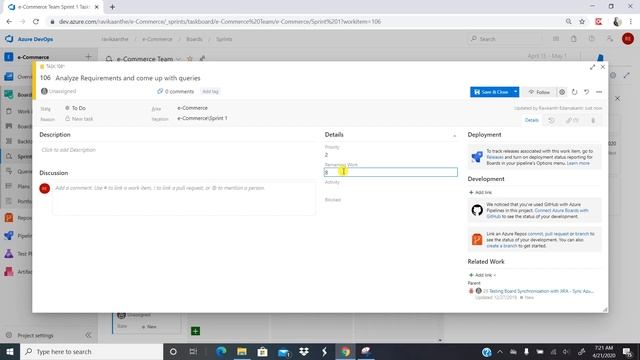The height and width of the screenshot is (360, 640).
Task: Open the Windows Start menu
Action: tap(9, 351)
